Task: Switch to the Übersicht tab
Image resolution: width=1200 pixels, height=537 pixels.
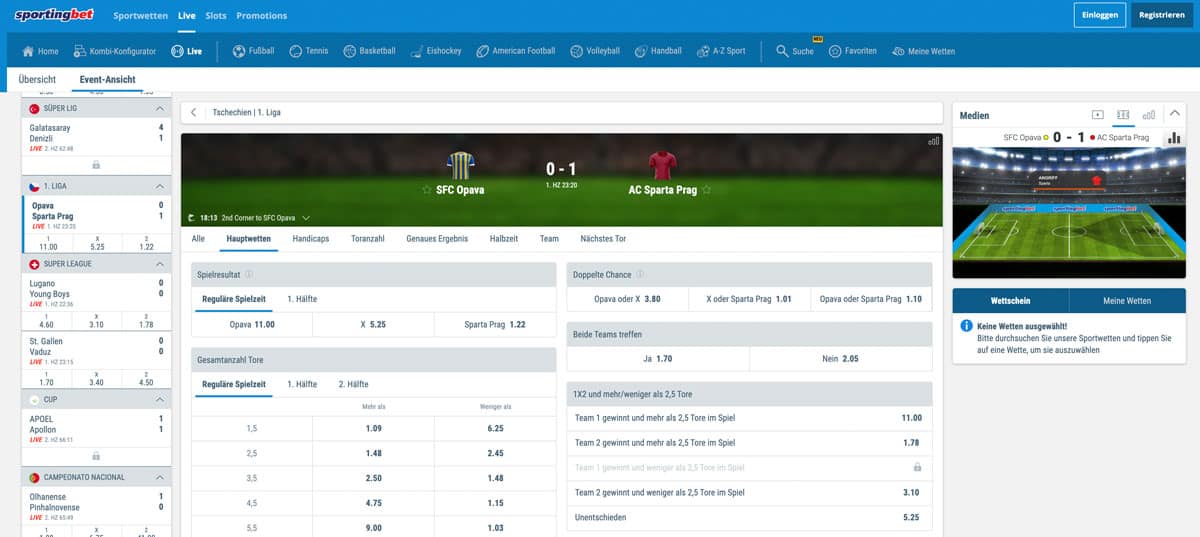Action: point(37,79)
